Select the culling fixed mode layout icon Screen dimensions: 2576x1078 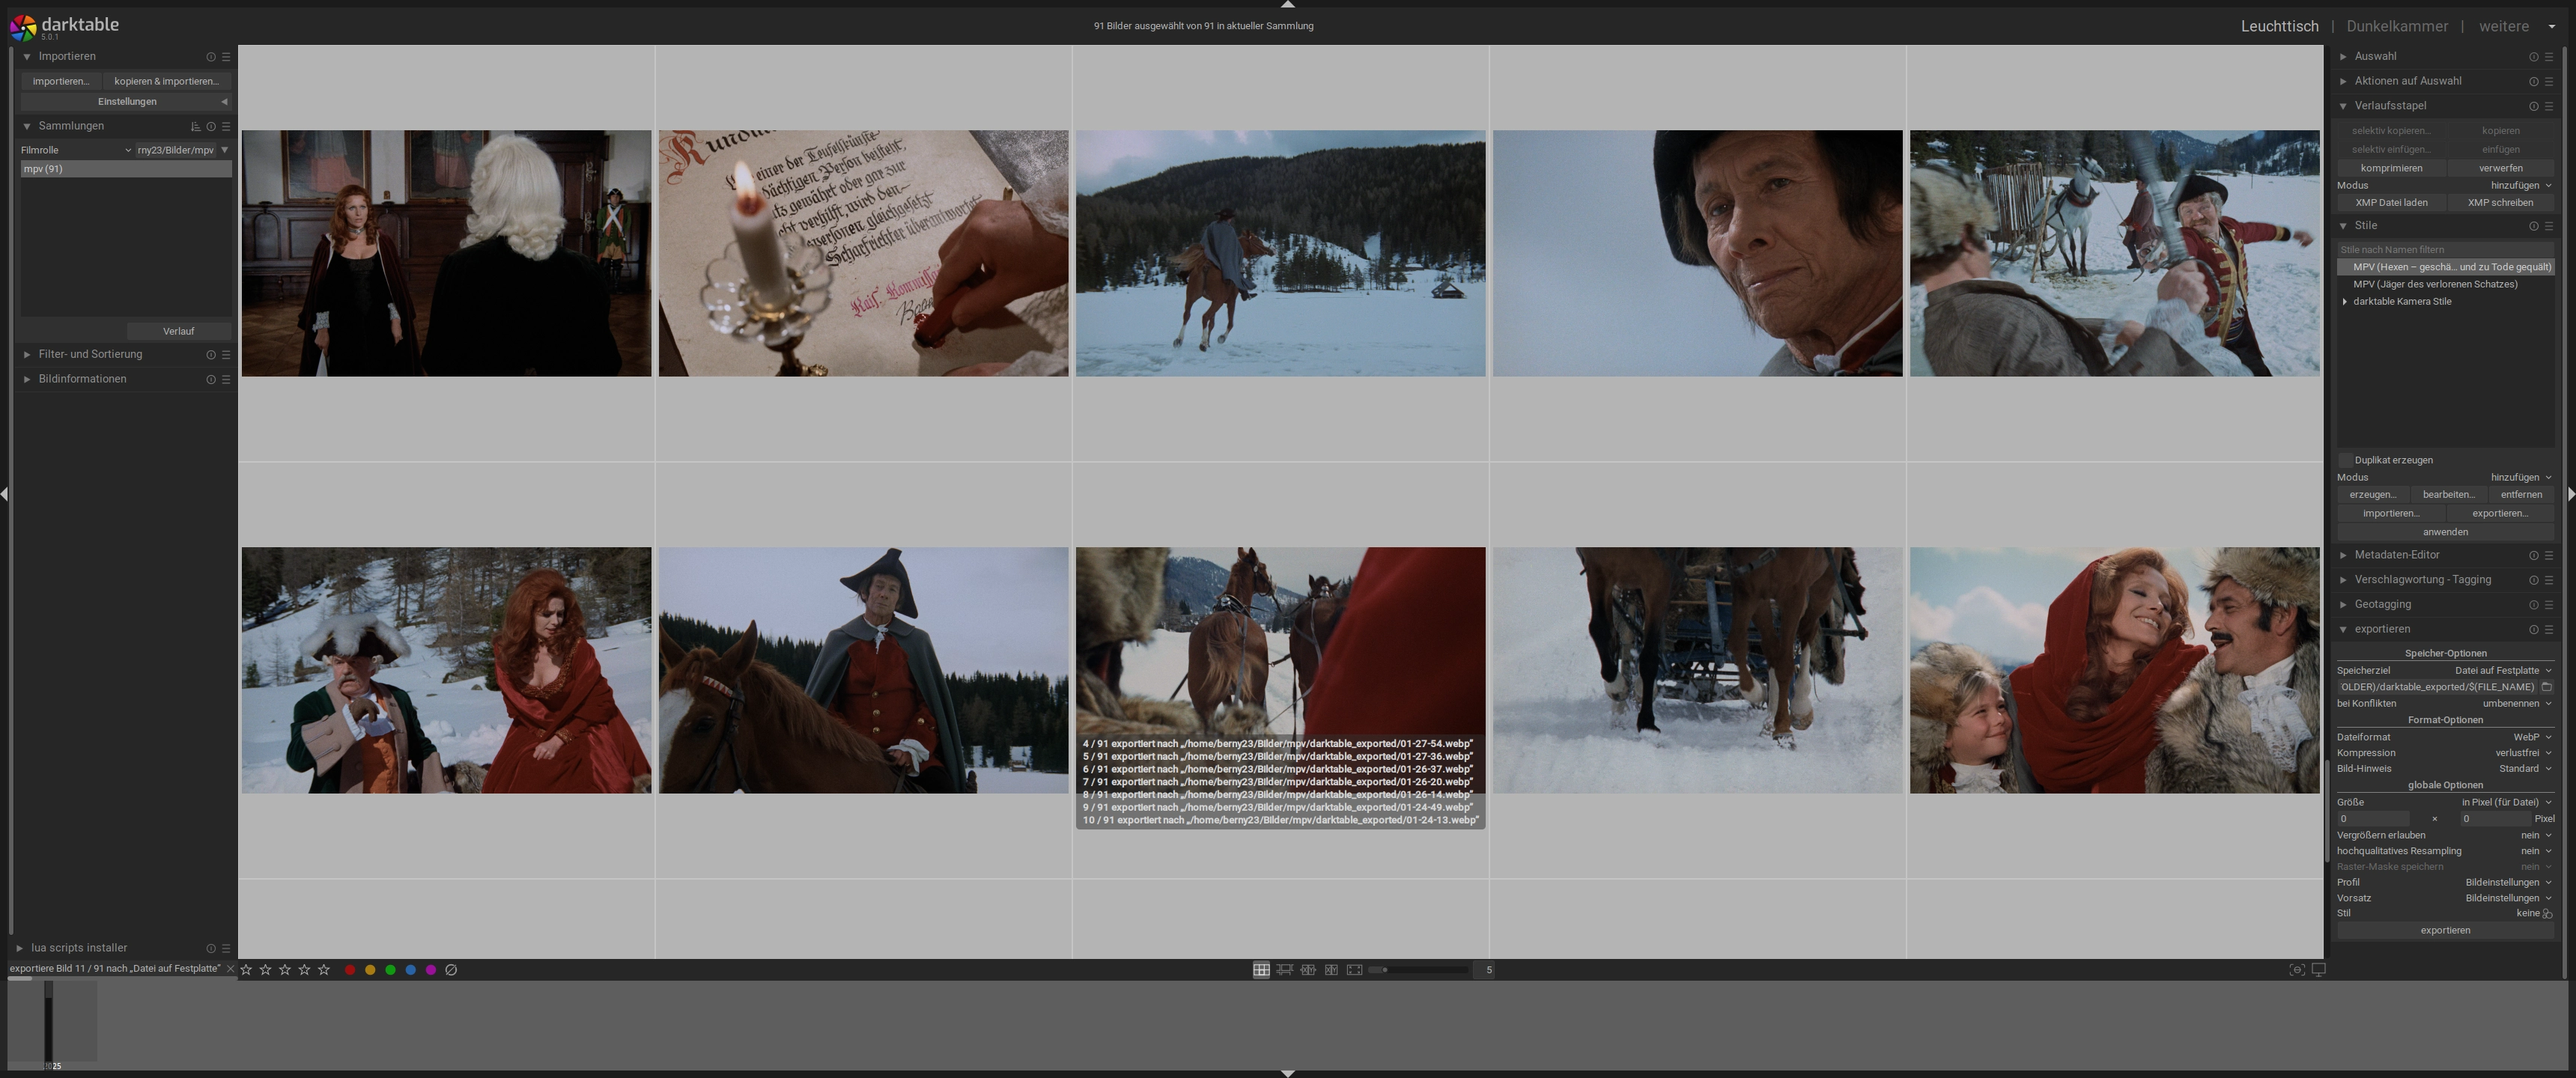[1308, 970]
